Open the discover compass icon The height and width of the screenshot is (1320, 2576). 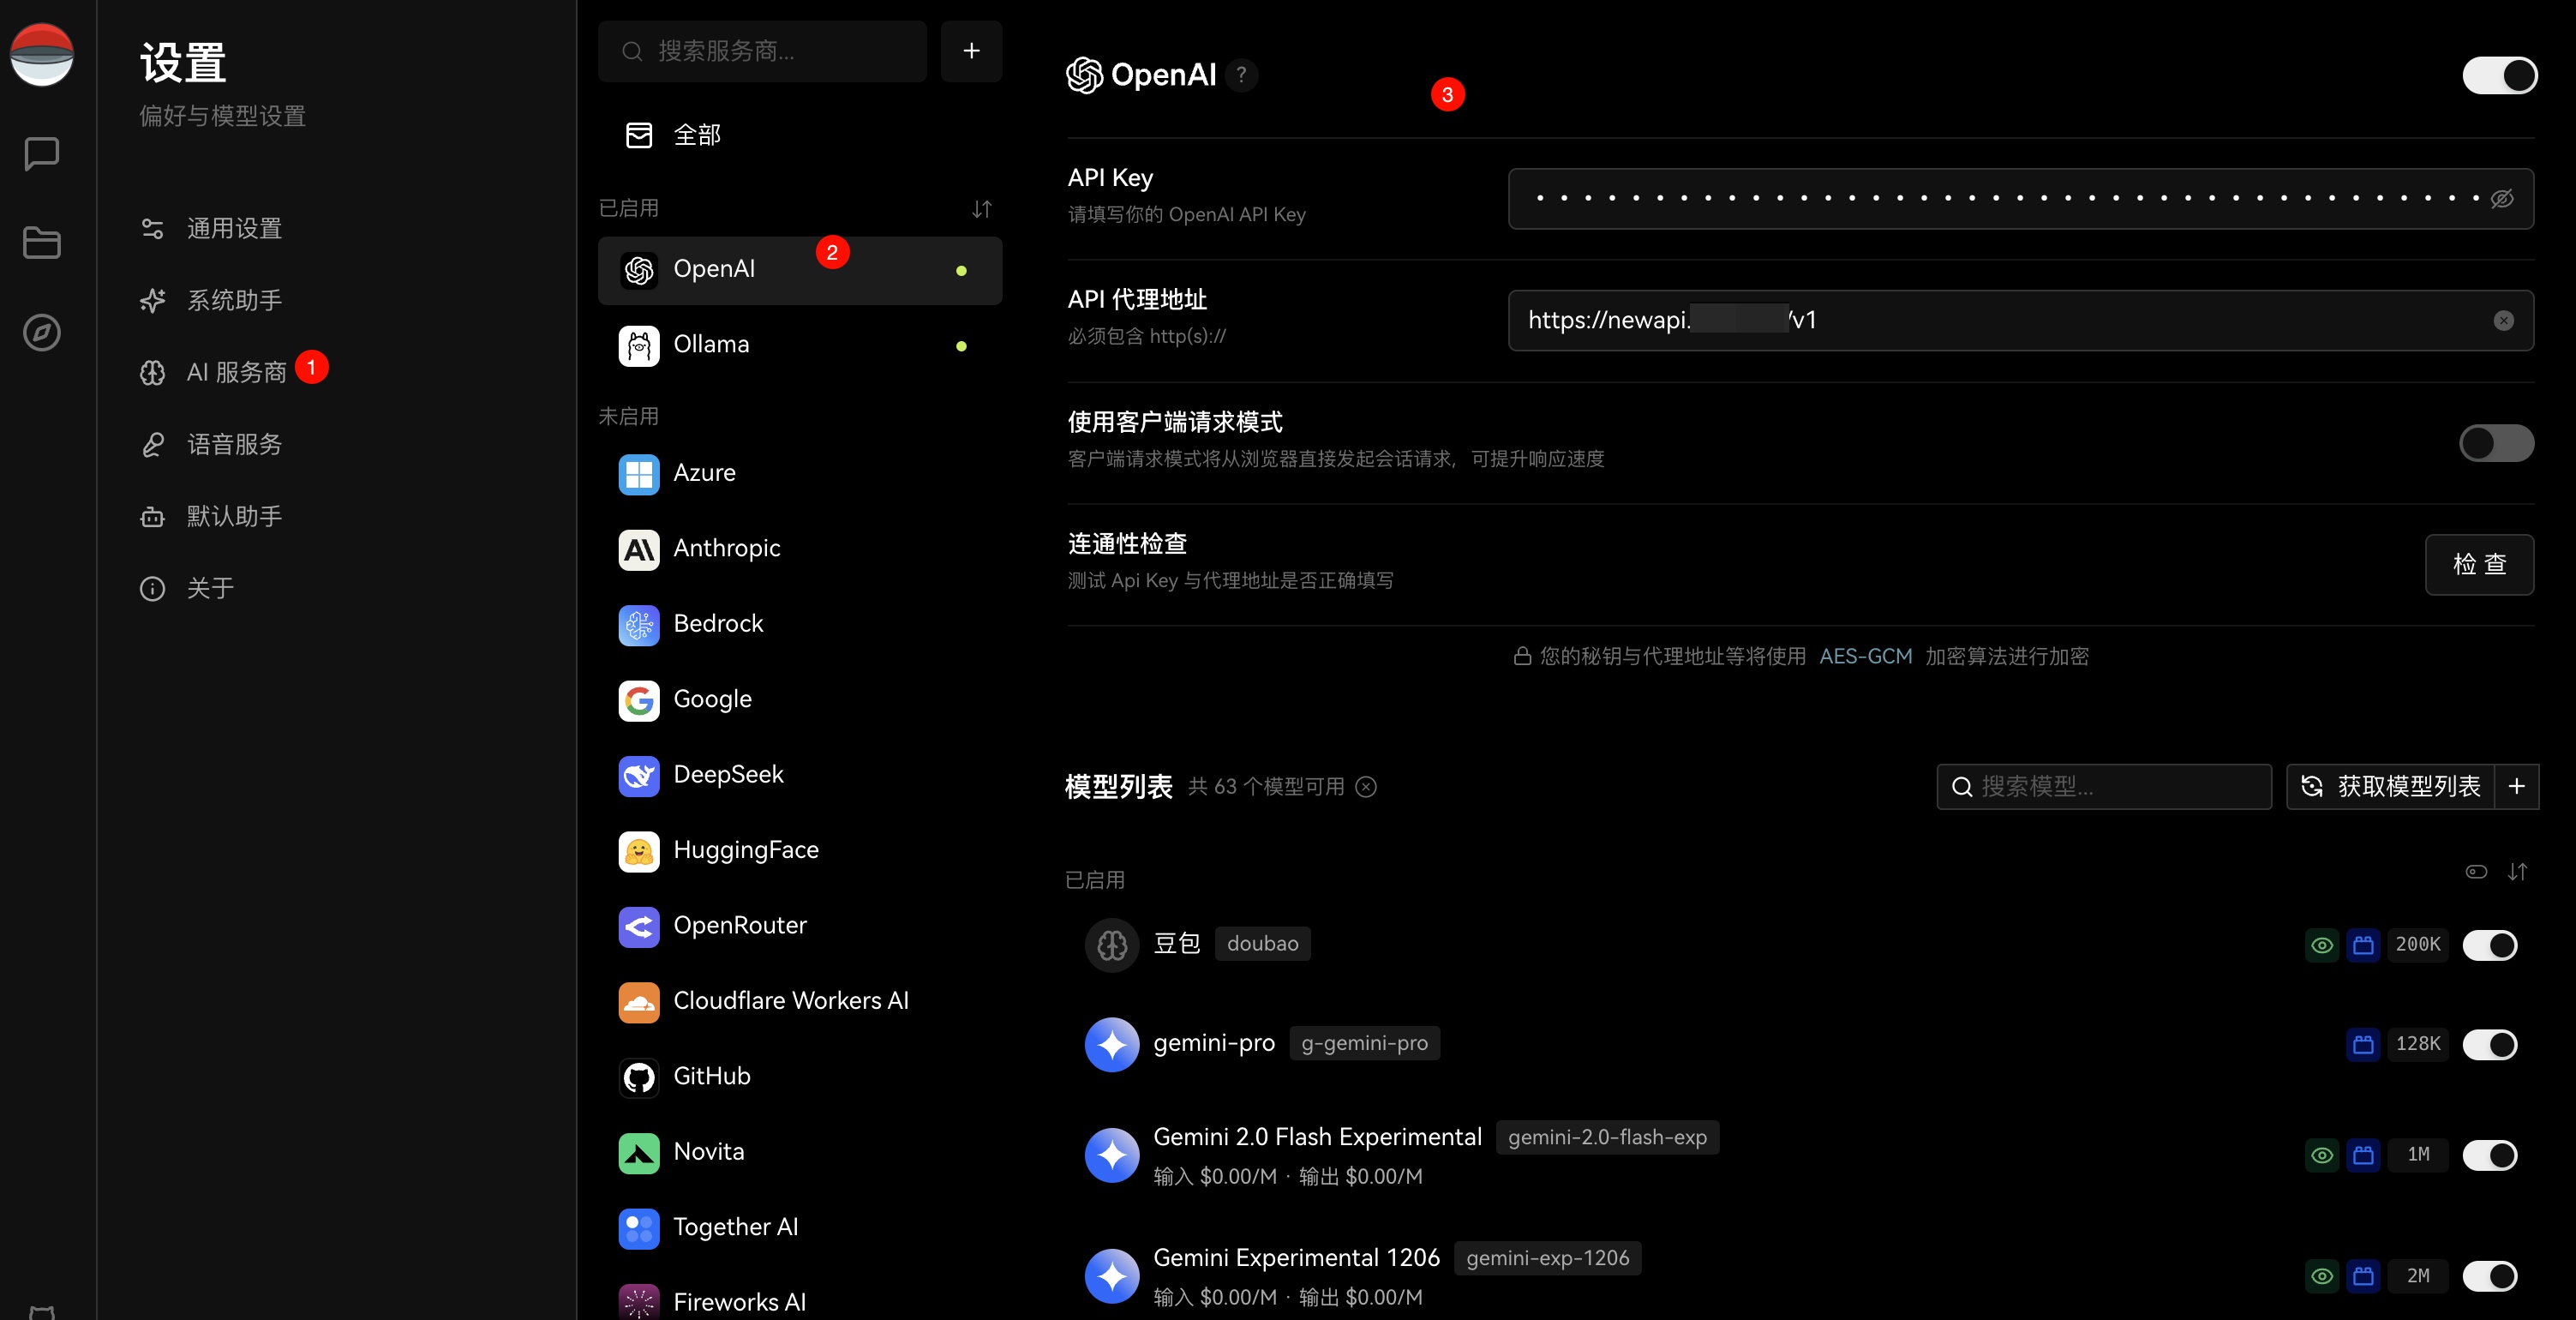pos(41,333)
